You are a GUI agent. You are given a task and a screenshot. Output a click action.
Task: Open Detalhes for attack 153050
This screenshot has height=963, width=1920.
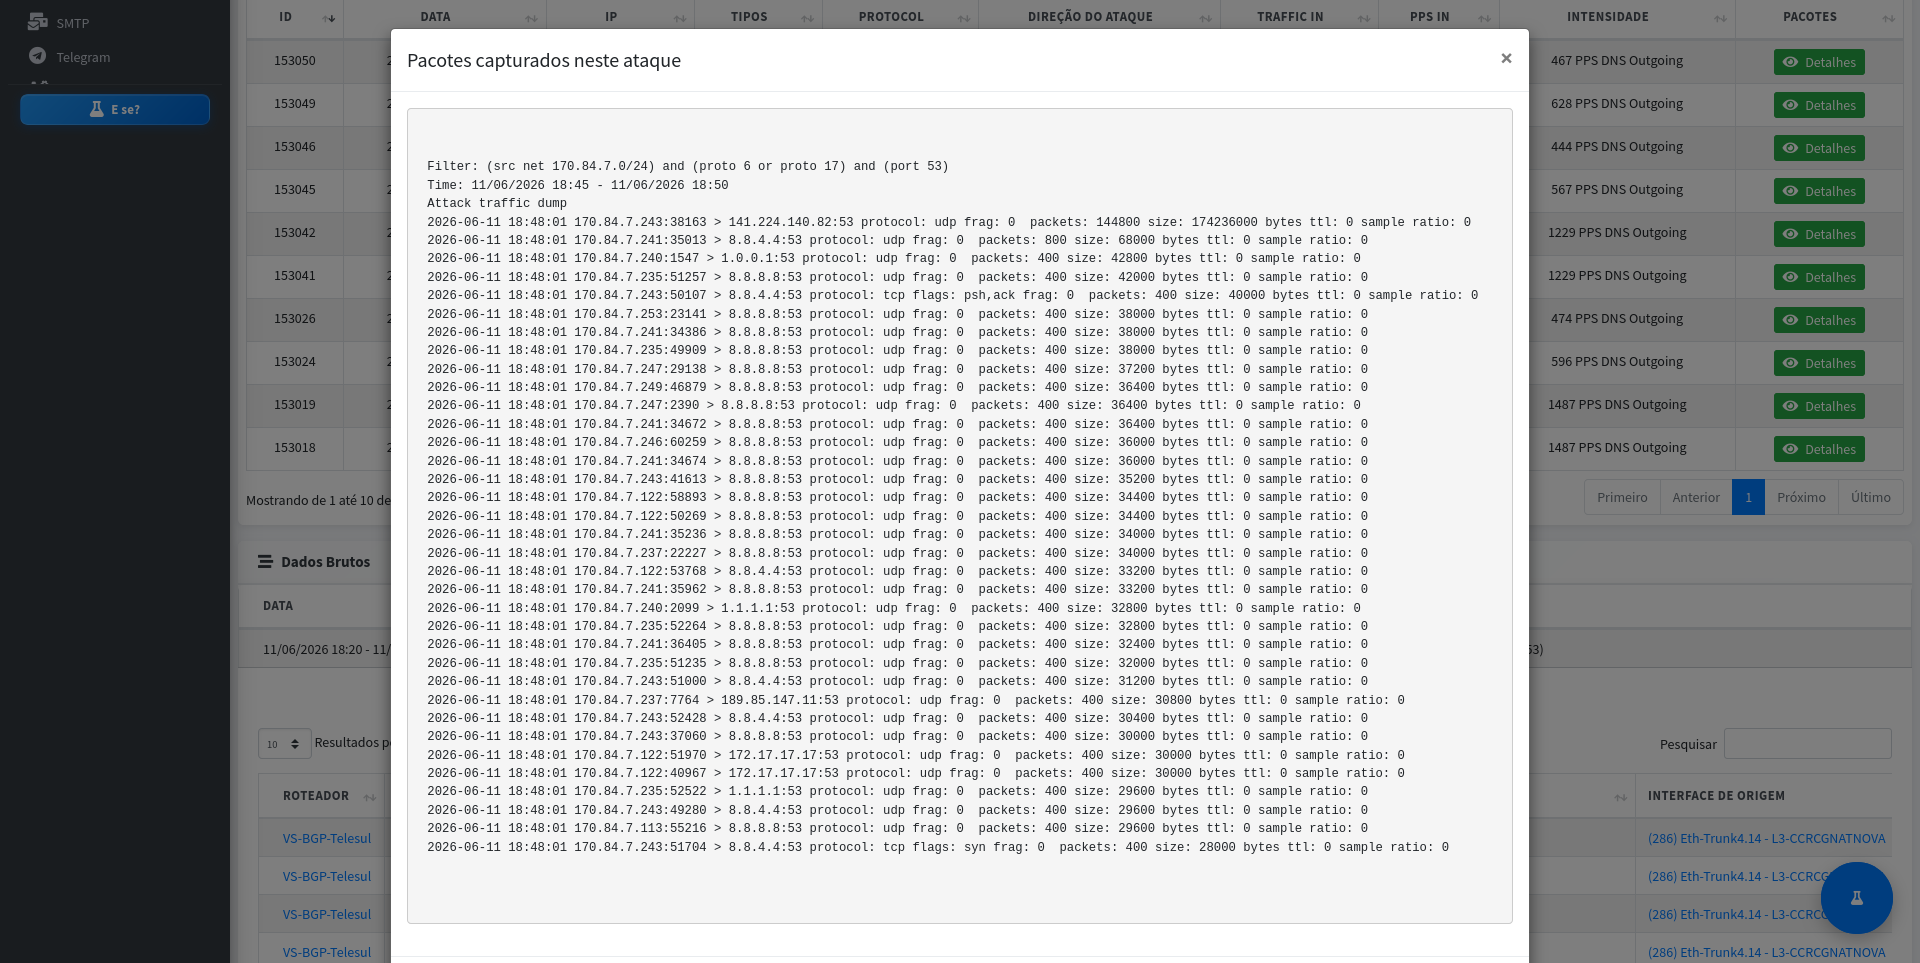(x=1819, y=62)
